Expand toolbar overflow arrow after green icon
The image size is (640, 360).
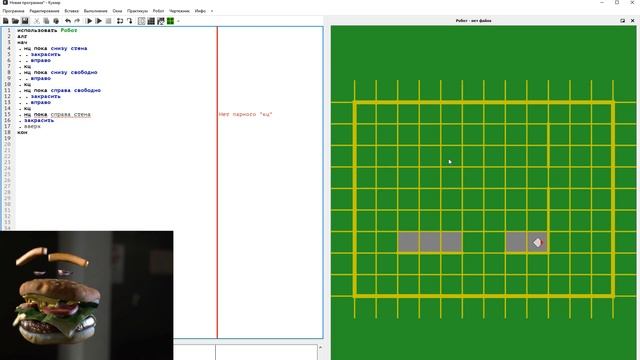178,21
